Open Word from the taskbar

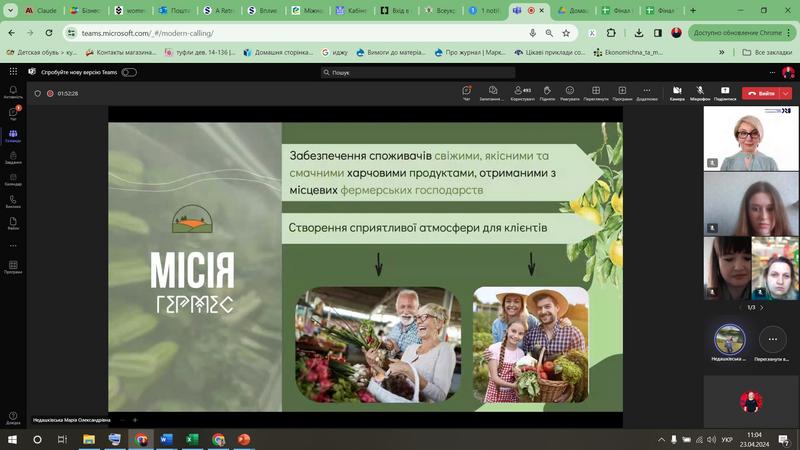pos(166,439)
